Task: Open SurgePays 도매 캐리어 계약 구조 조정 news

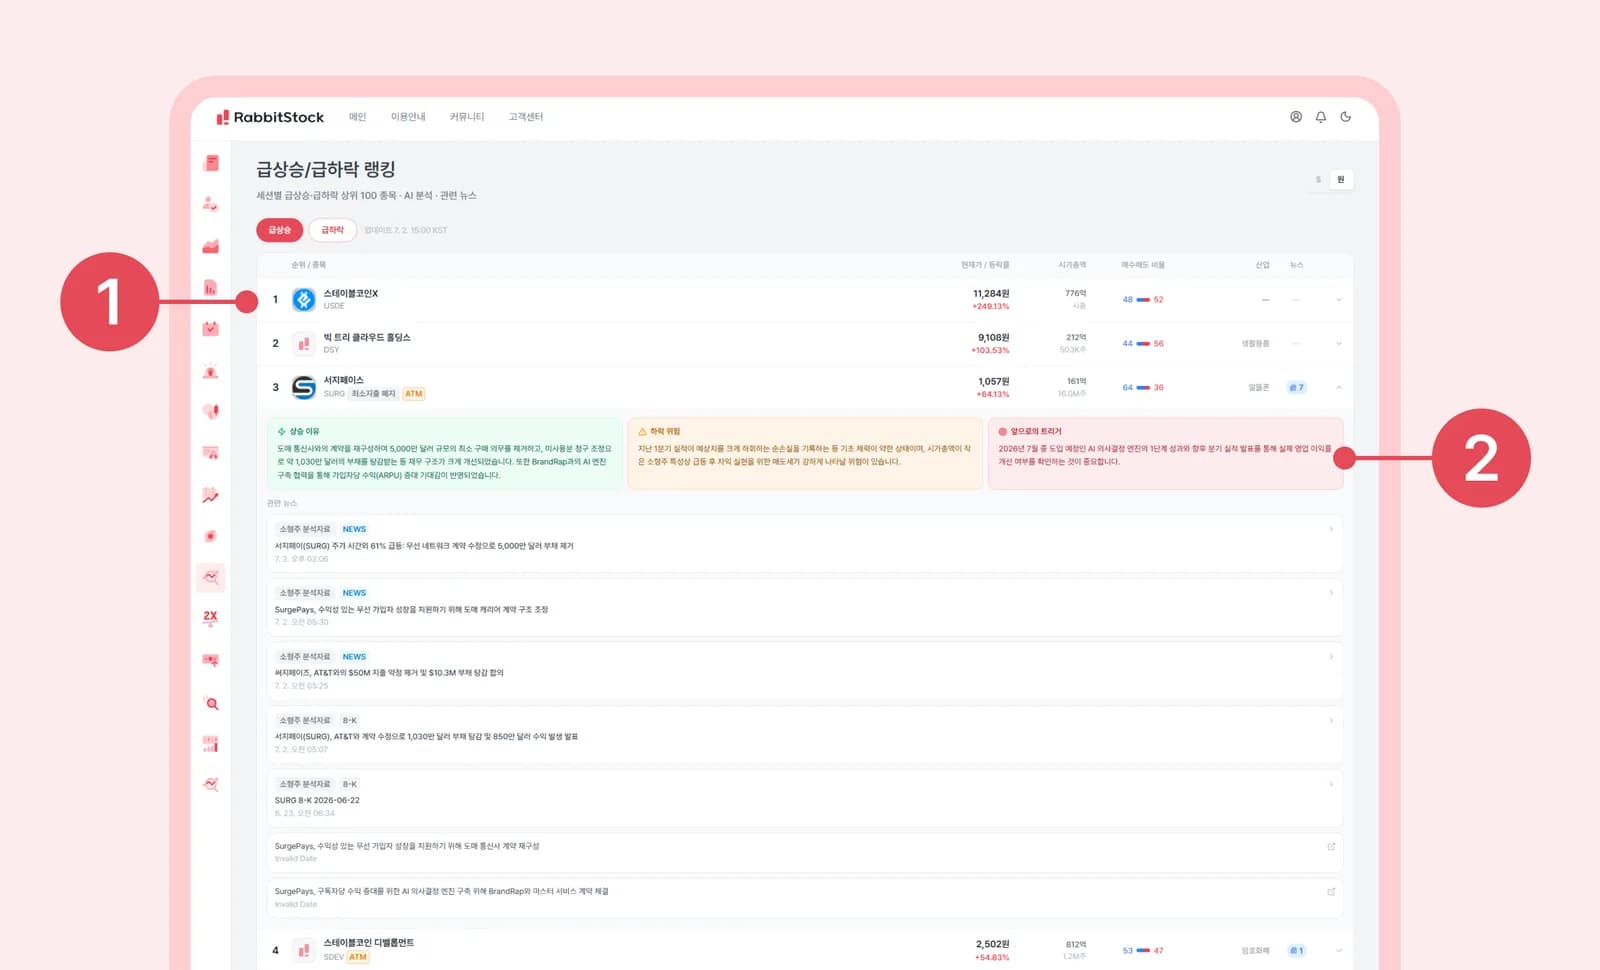Action: [805, 607]
